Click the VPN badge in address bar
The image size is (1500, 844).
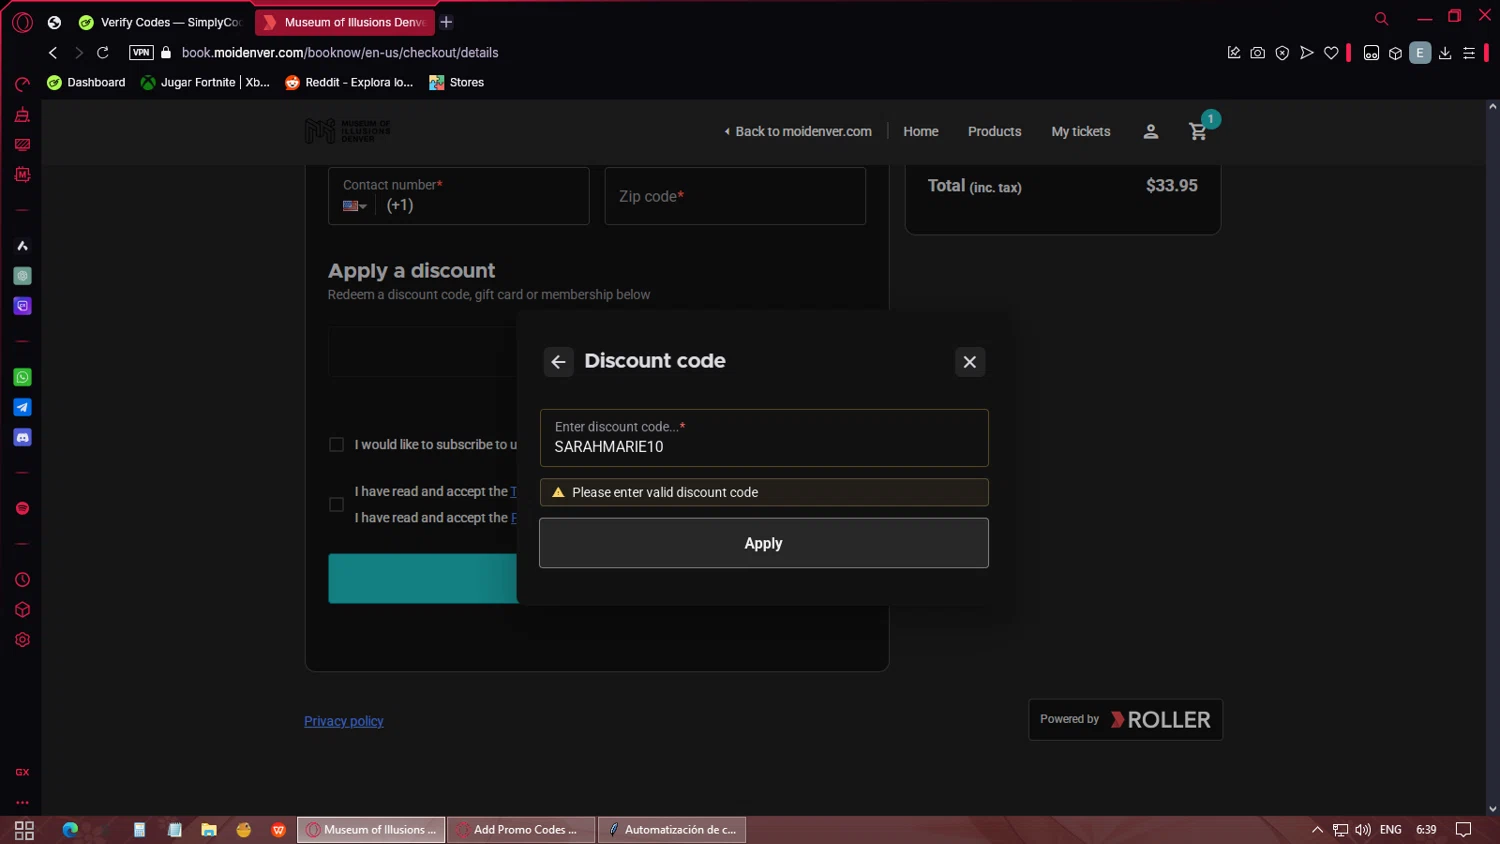pyautogui.click(x=141, y=53)
